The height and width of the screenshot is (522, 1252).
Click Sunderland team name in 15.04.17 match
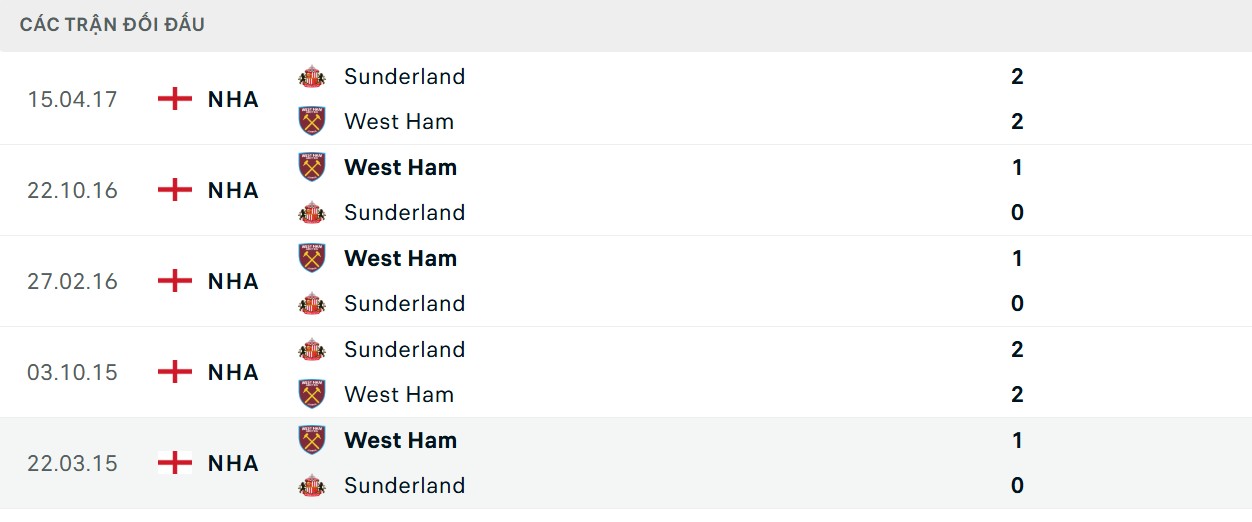coord(404,76)
